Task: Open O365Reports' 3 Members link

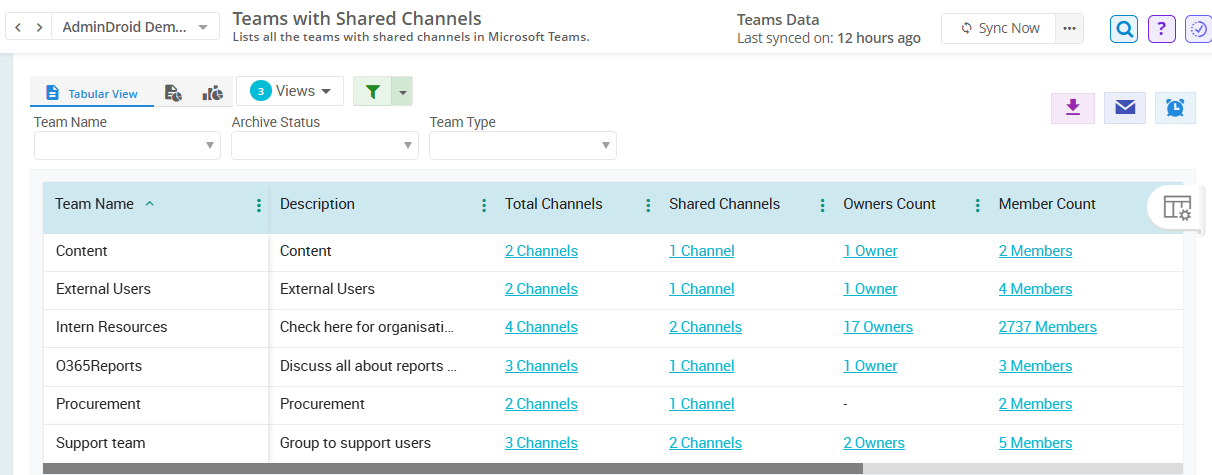Action: pos(1035,366)
